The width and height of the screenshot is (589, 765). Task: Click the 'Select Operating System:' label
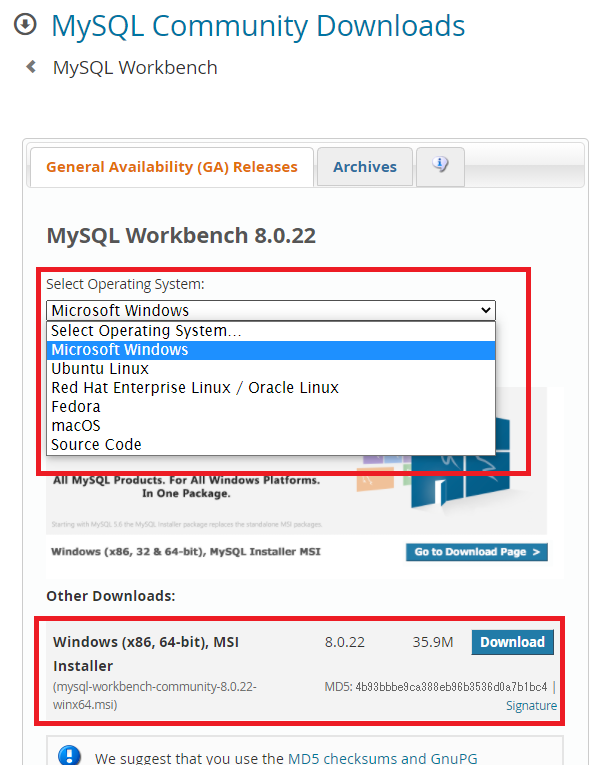point(125,284)
